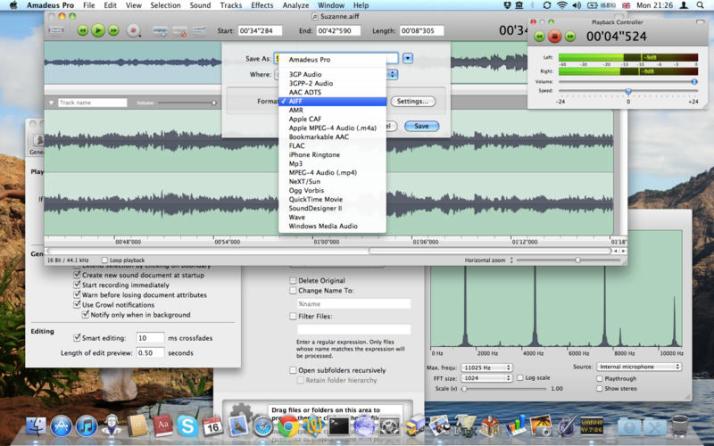Click the third marker icon left of Start
714x446 pixels.
tap(199, 31)
